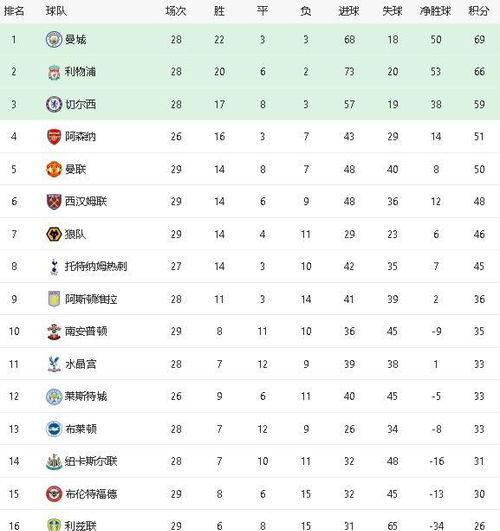The width and height of the screenshot is (500, 531).
Task: Click the Wolves club crest
Action: click(54, 234)
